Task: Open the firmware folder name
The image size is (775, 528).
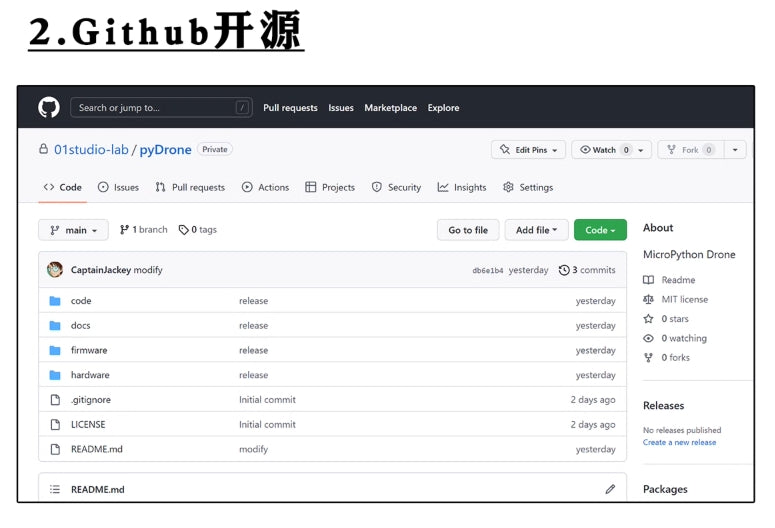Action: (89, 350)
